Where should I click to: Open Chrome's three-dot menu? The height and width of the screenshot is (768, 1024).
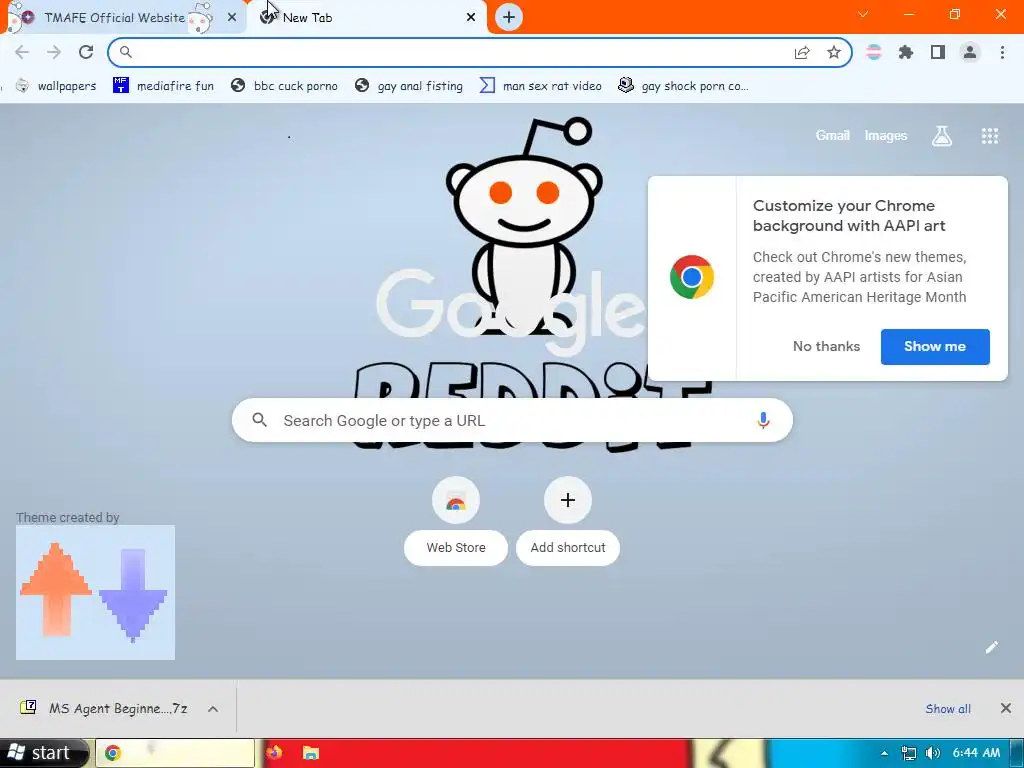1002,52
